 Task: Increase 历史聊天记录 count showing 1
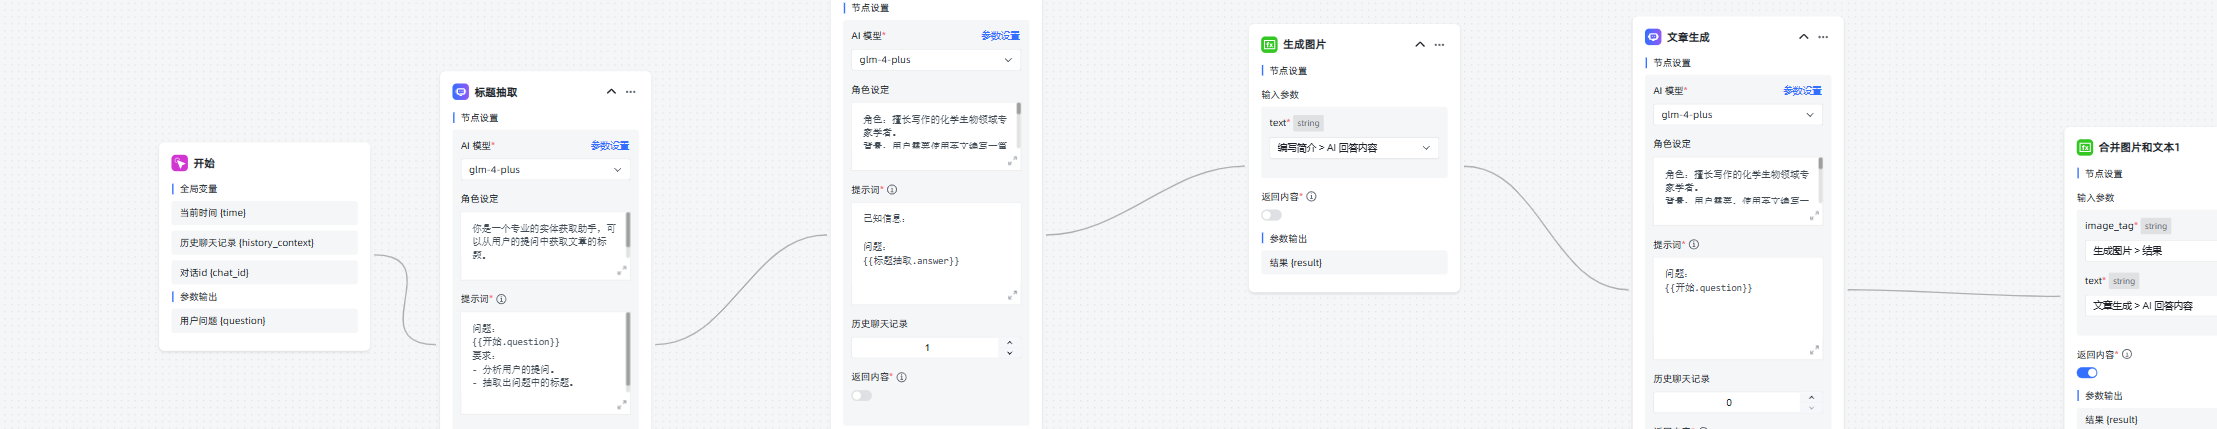point(1009,343)
